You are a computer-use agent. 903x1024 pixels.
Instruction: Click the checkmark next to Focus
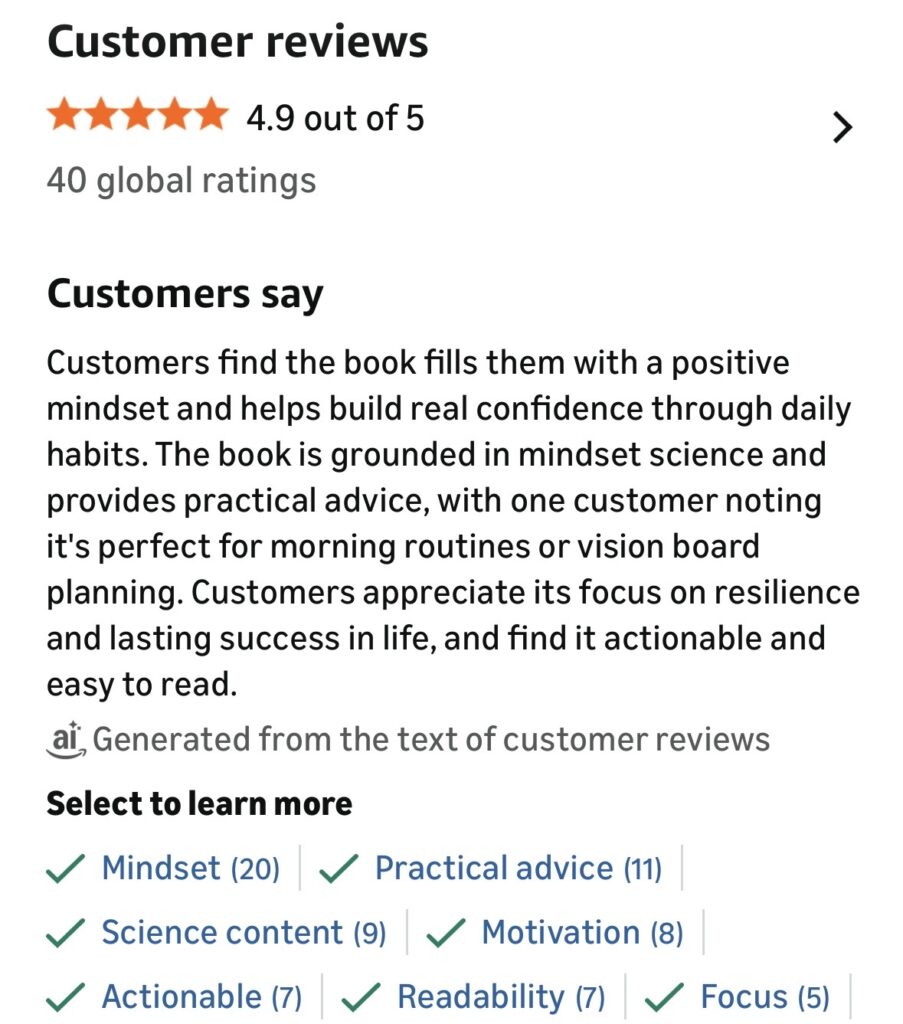point(665,997)
